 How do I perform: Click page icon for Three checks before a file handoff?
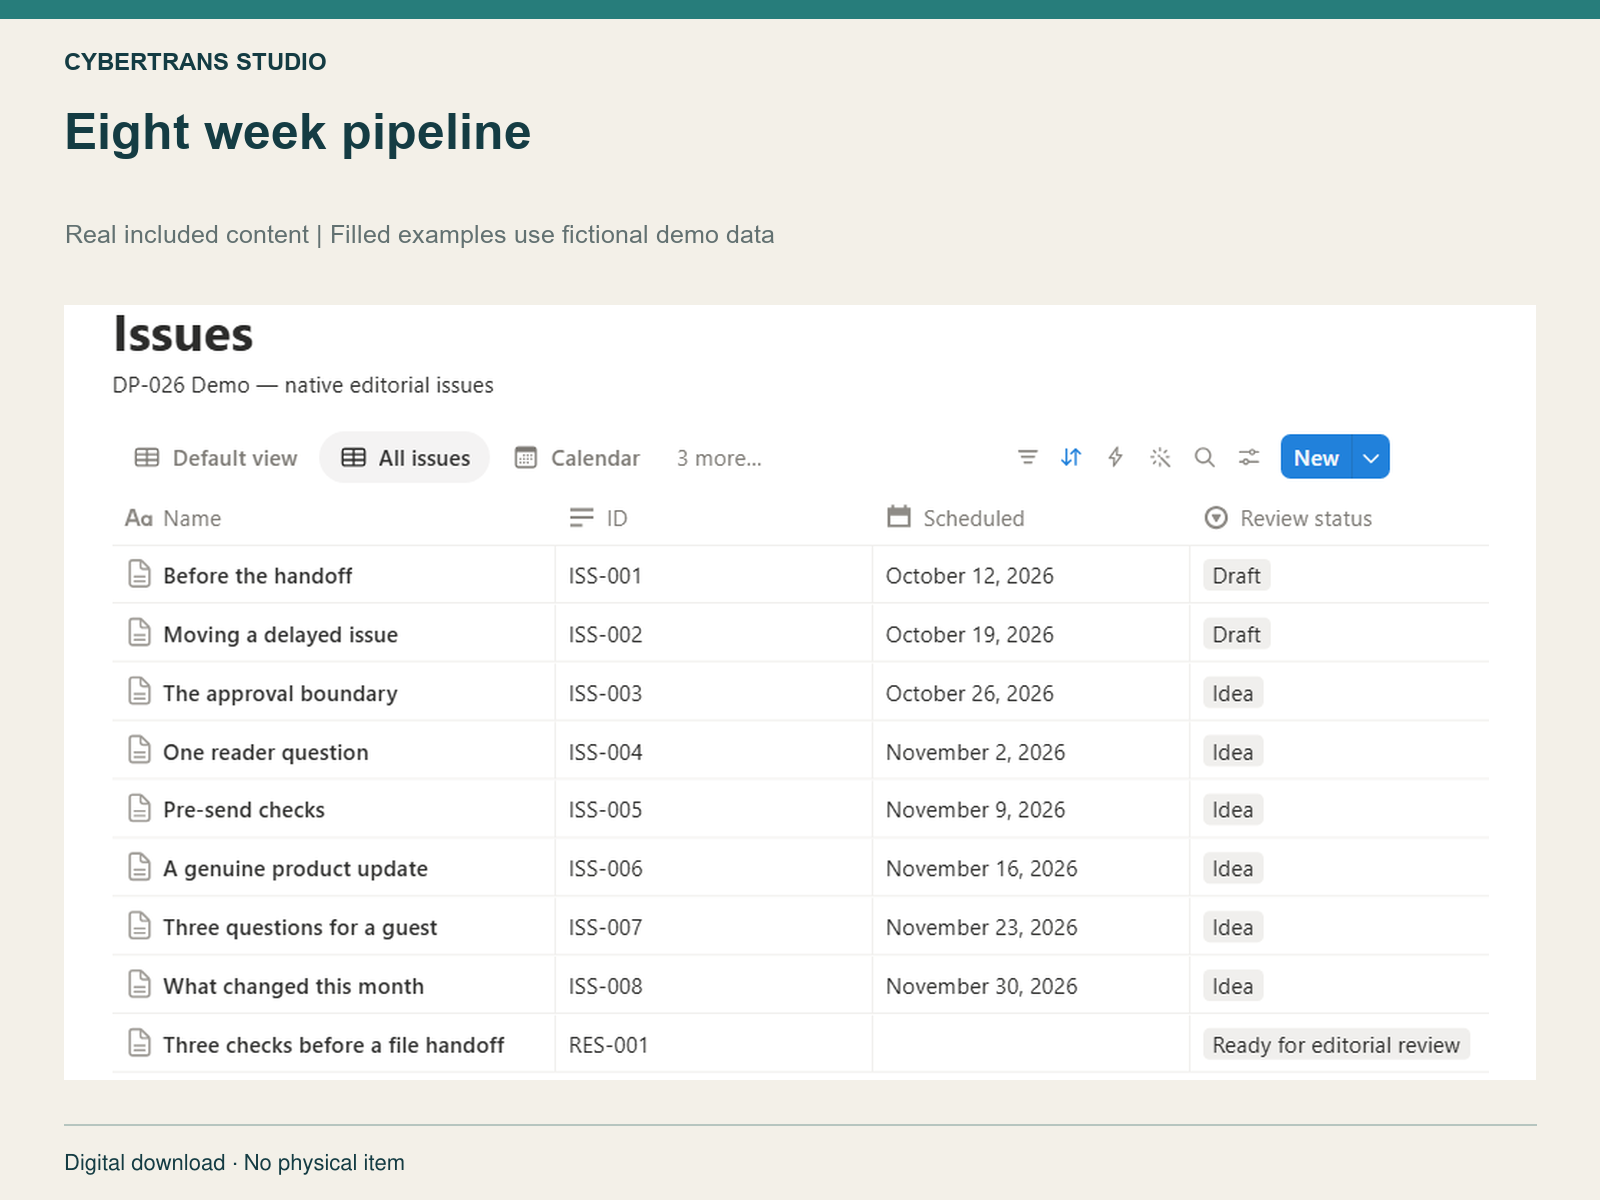140,1044
